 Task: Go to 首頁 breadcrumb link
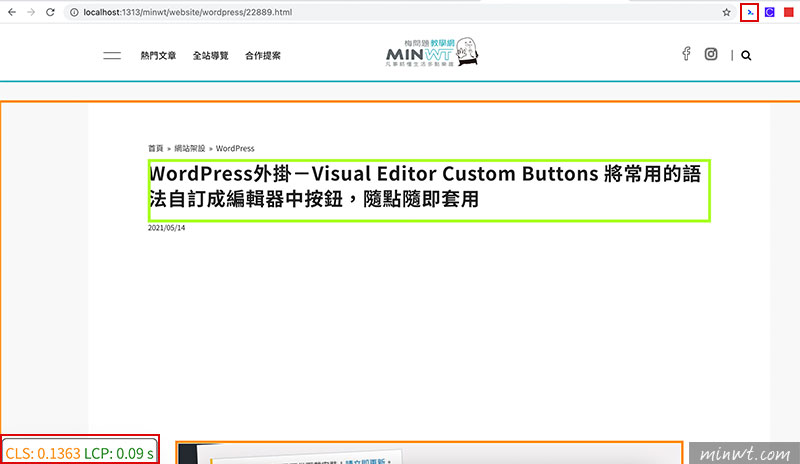(x=156, y=149)
